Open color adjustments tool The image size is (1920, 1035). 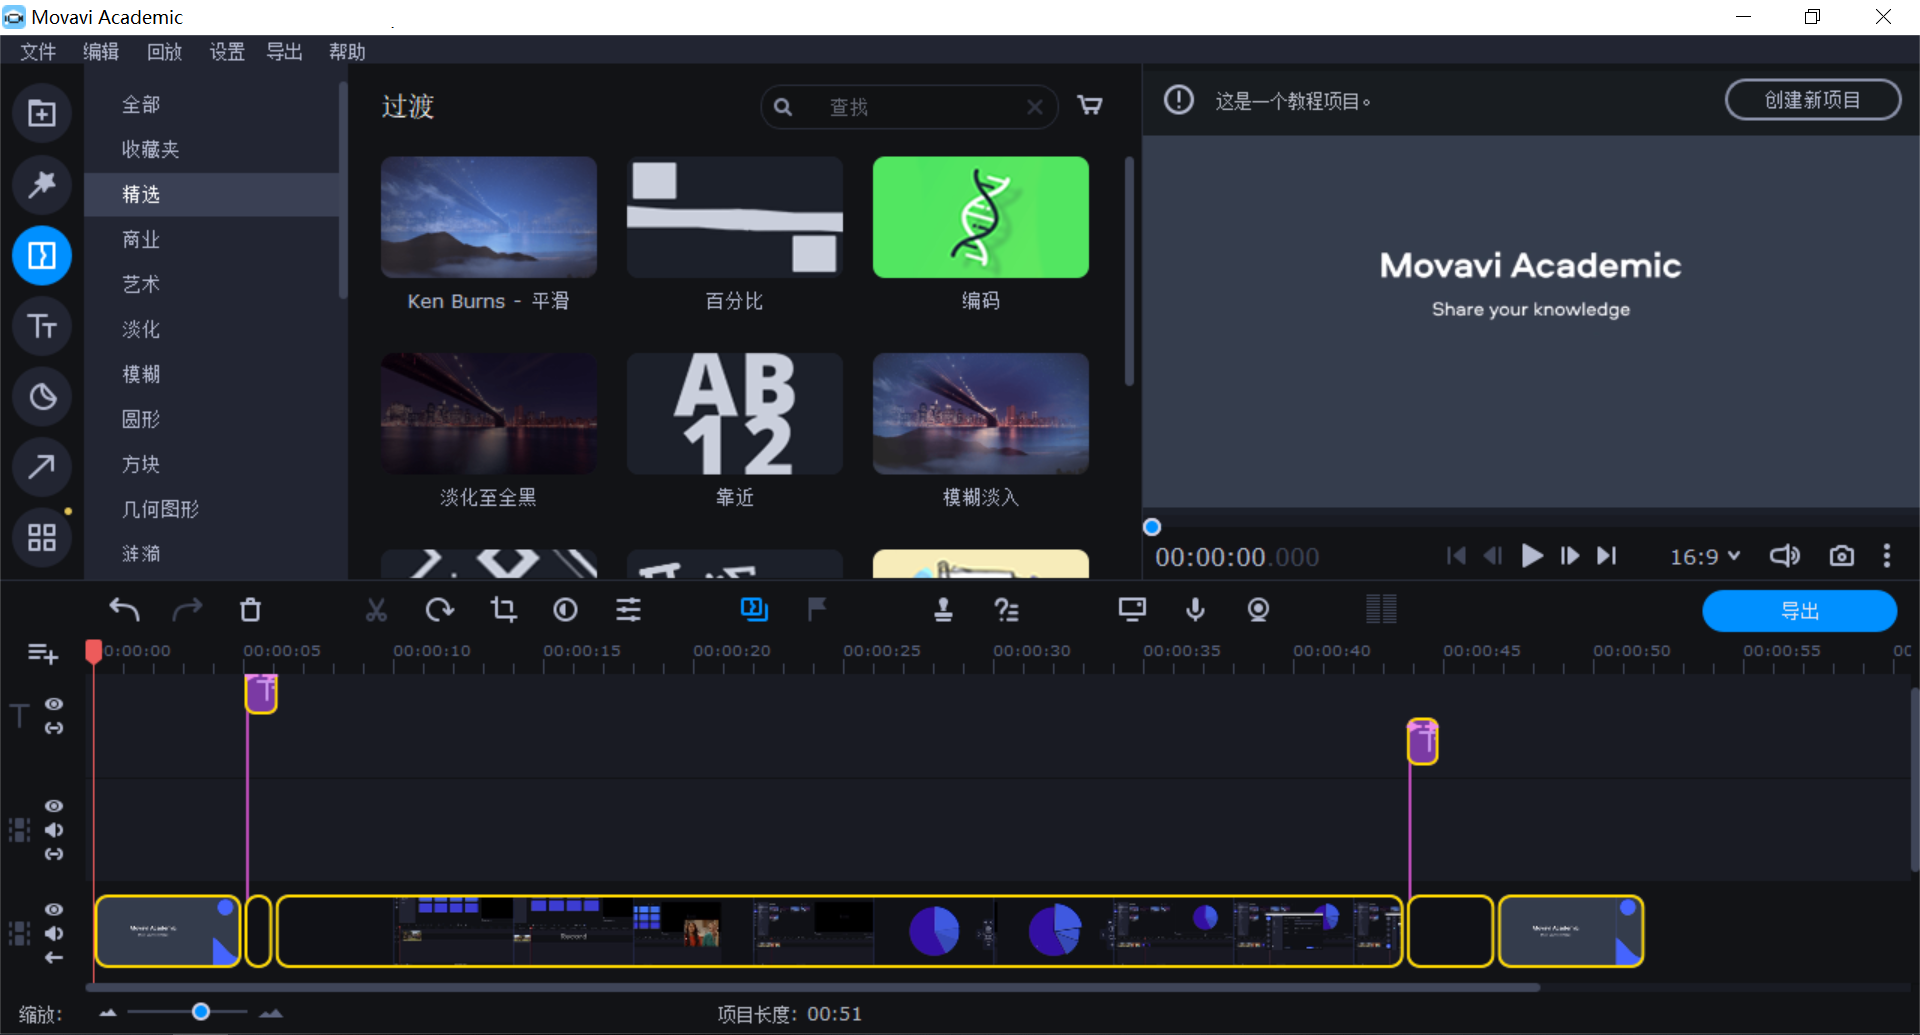[x=565, y=609]
